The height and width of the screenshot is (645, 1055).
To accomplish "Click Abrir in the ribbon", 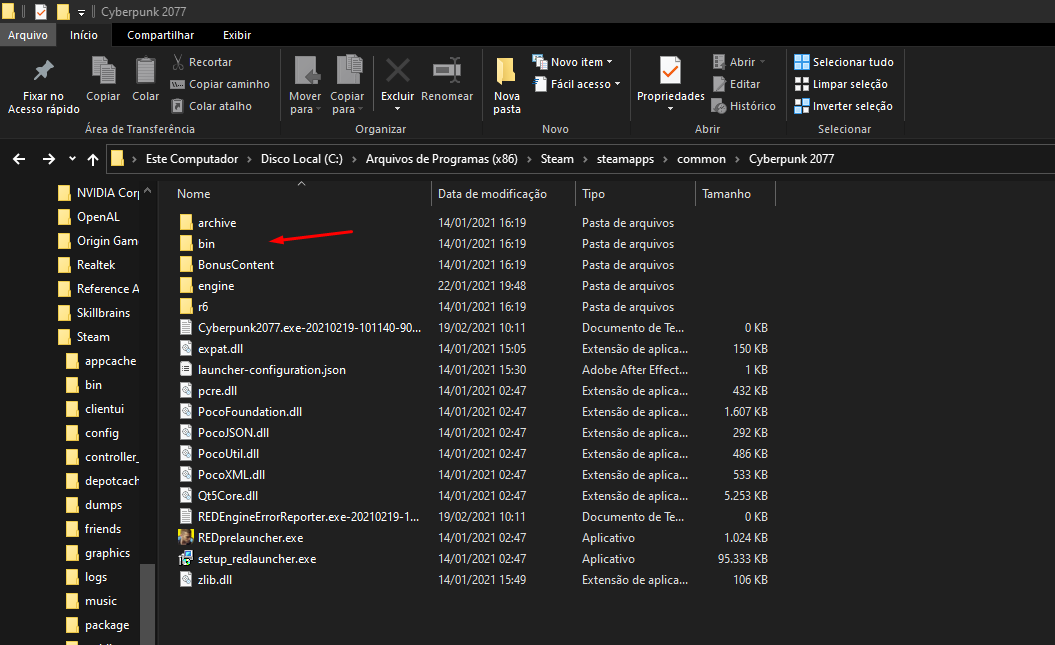I will (739, 62).
